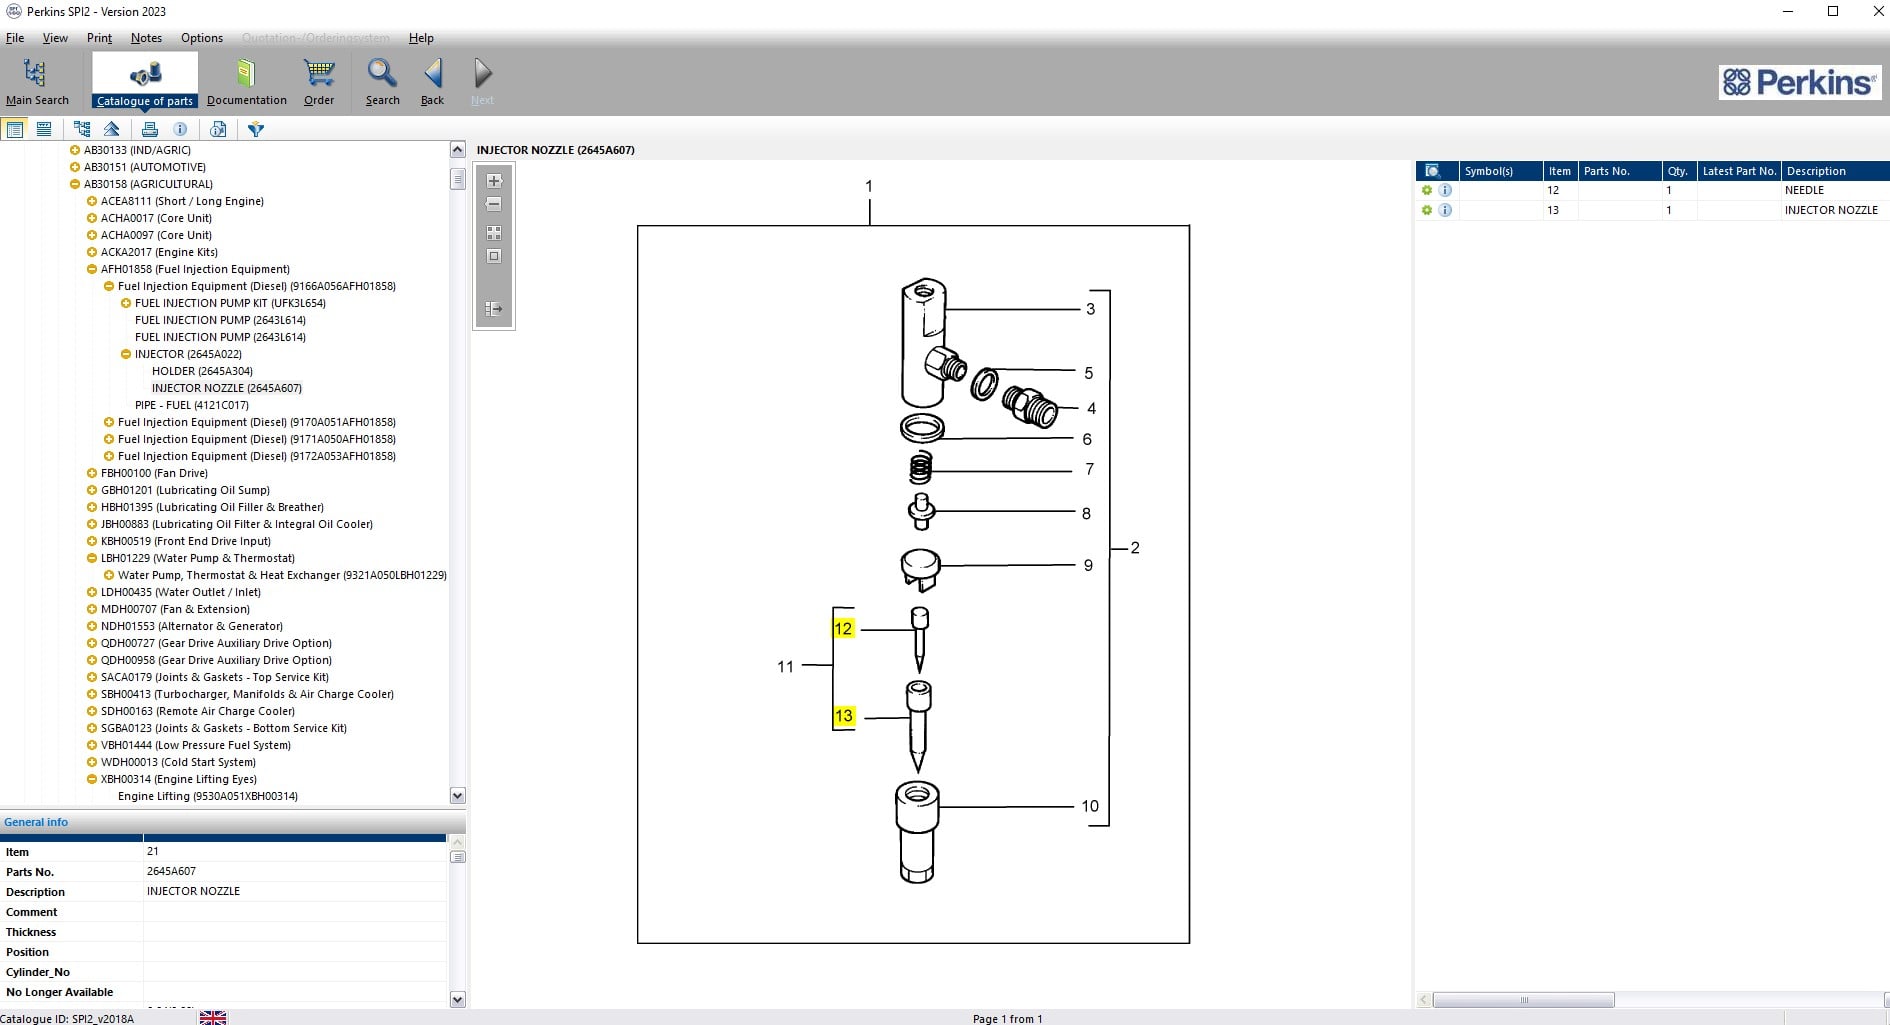Click the single-square fit diagram icon
This screenshot has height=1025, width=1890.
coord(494,256)
